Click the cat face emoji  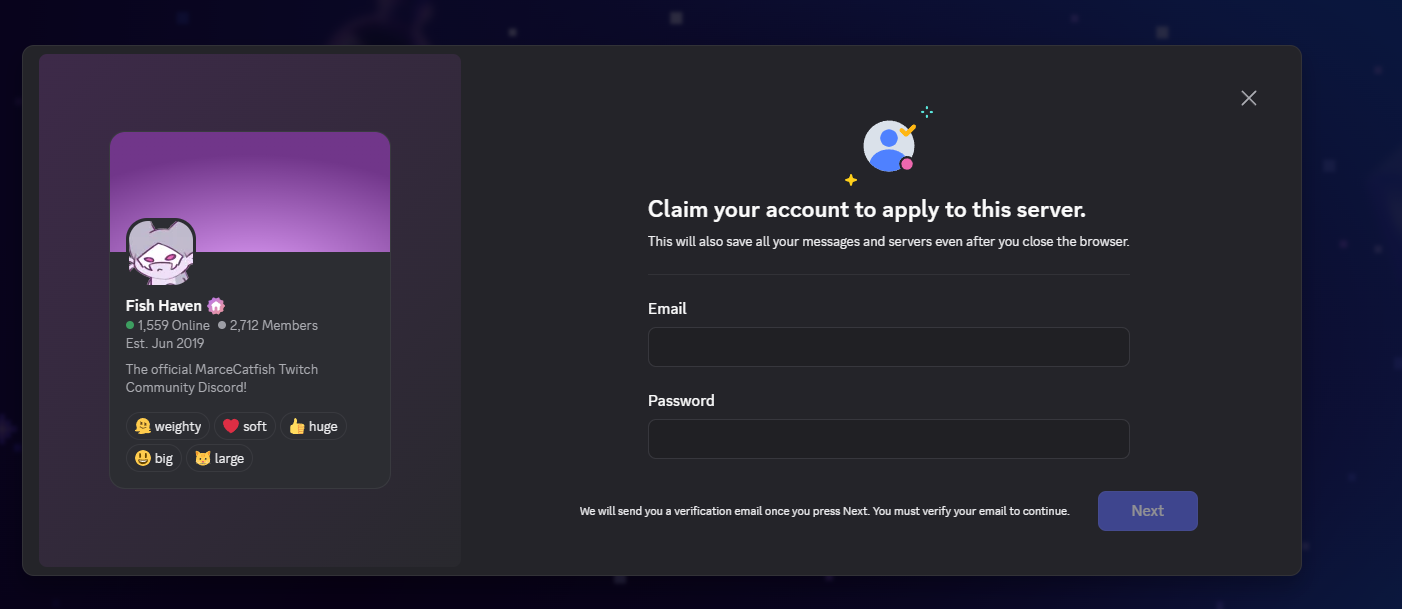203,458
